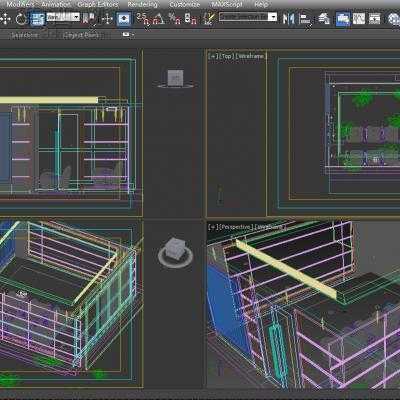Toggle the 2.5D Snaps button
The image size is (400, 400).
(x=144, y=19)
